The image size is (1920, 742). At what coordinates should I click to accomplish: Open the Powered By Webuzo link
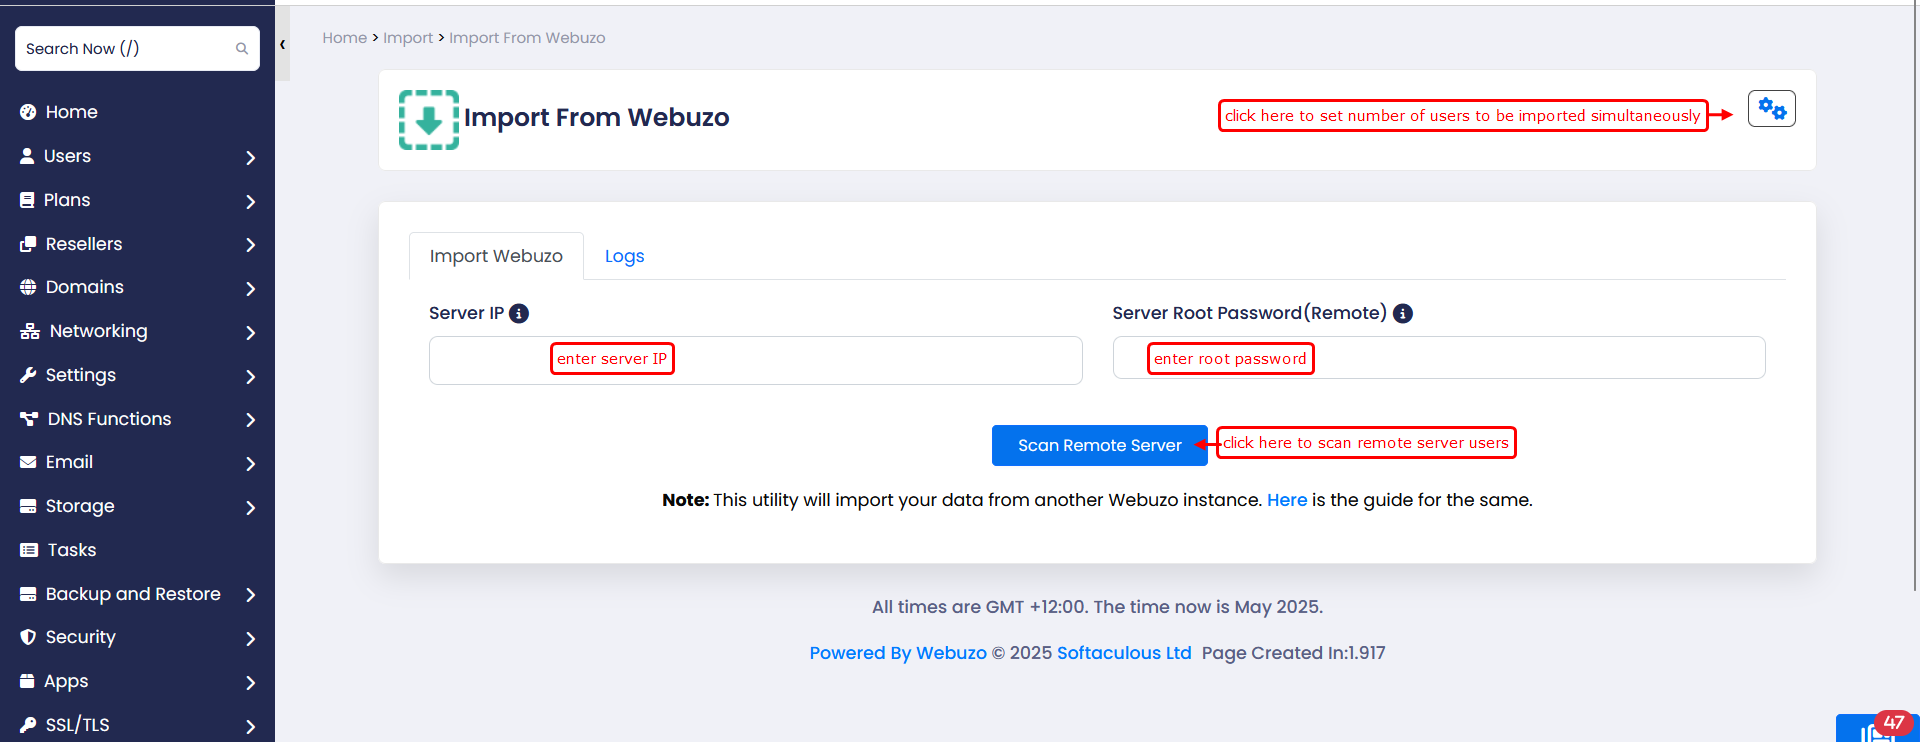(x=898, y=653)
